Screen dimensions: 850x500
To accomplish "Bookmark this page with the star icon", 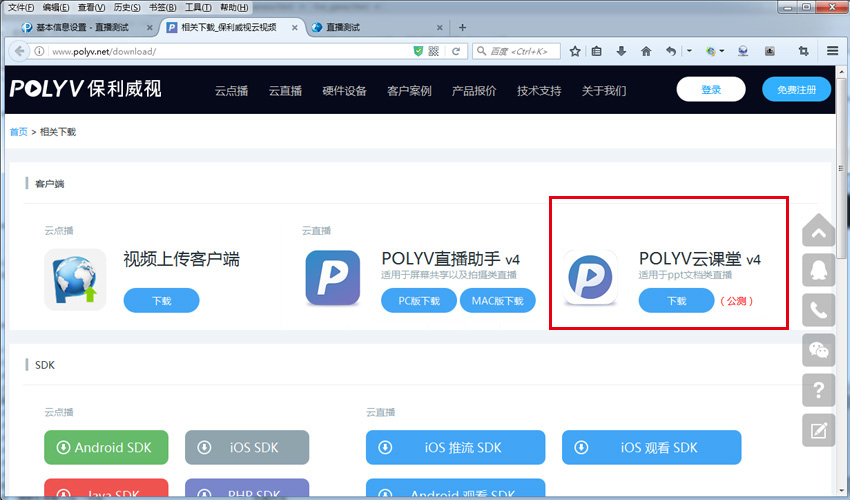I will coord(575,51).
